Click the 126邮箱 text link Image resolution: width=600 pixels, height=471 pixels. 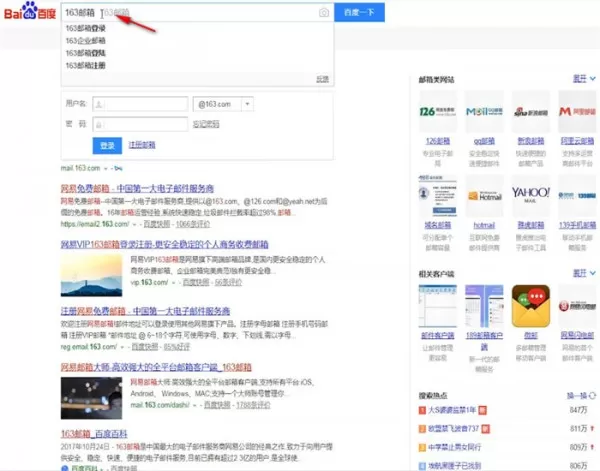(x=437, y=141)
